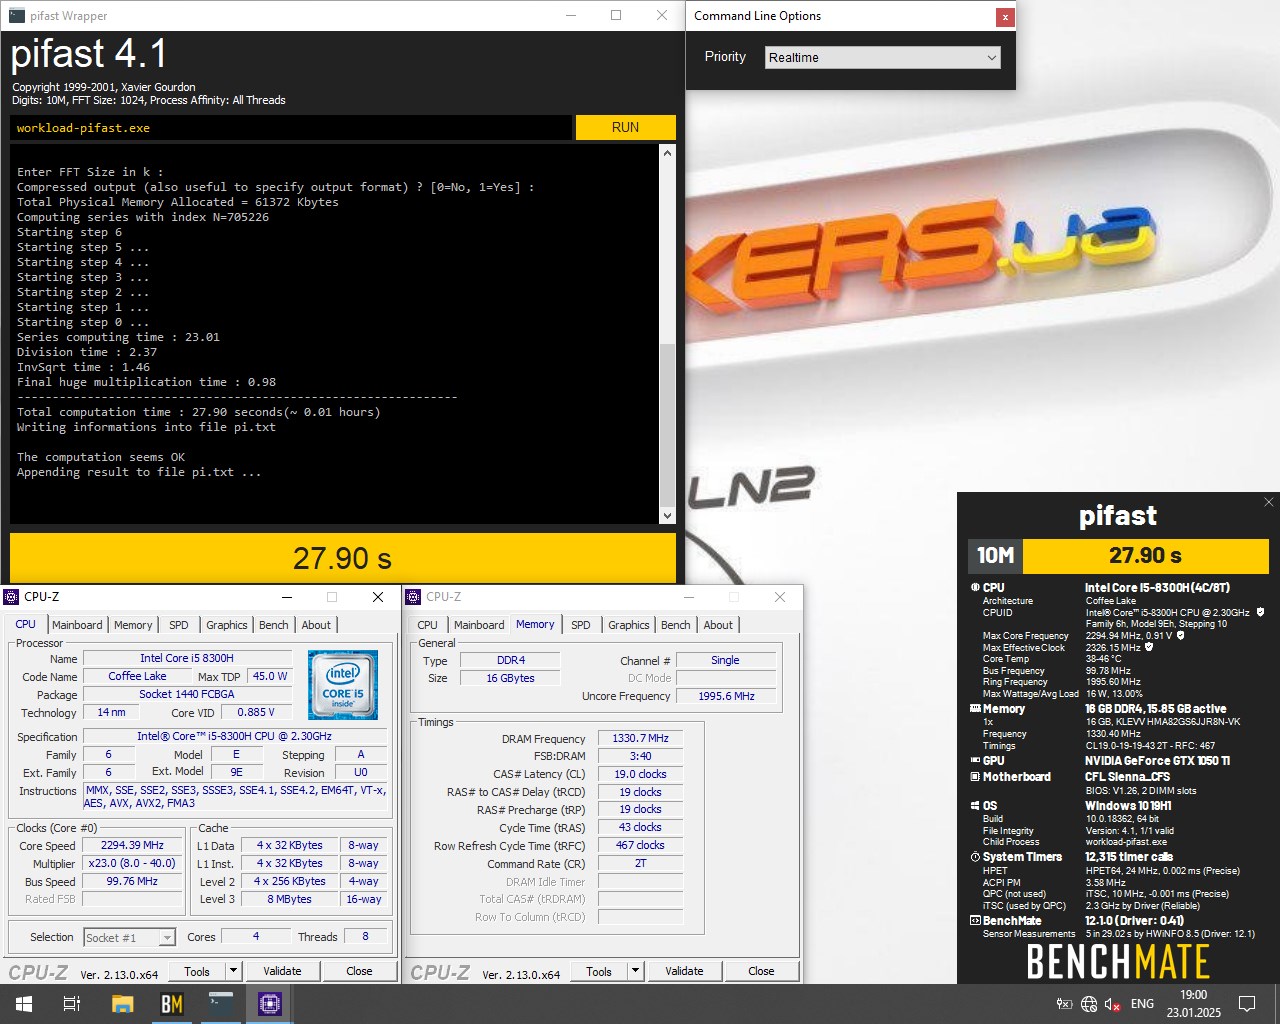Open Tools dropdown arrow in left CPU-Z
This screenshot has width=1280, height=1024.
pos(233,971)
